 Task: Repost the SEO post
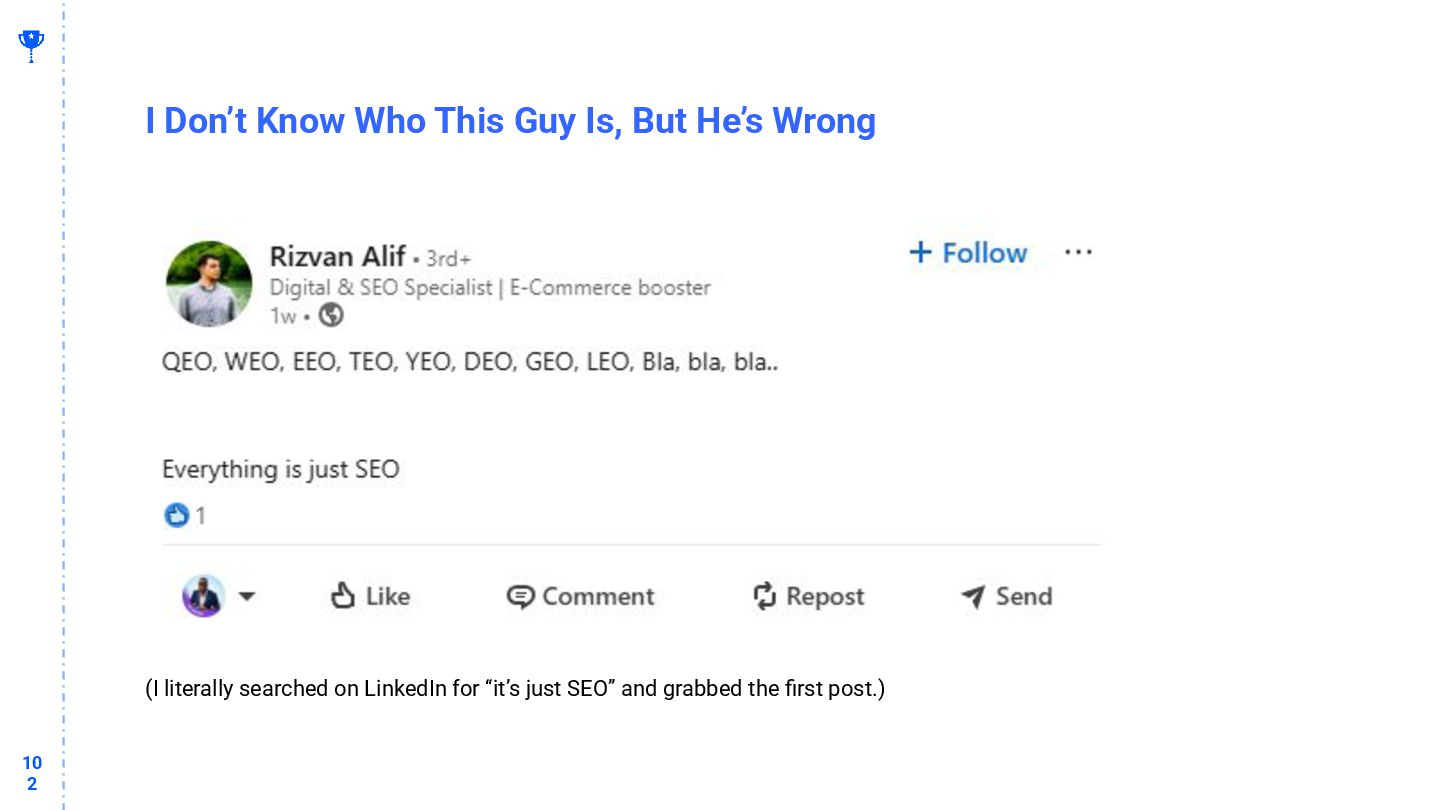(x=808, y=596)
